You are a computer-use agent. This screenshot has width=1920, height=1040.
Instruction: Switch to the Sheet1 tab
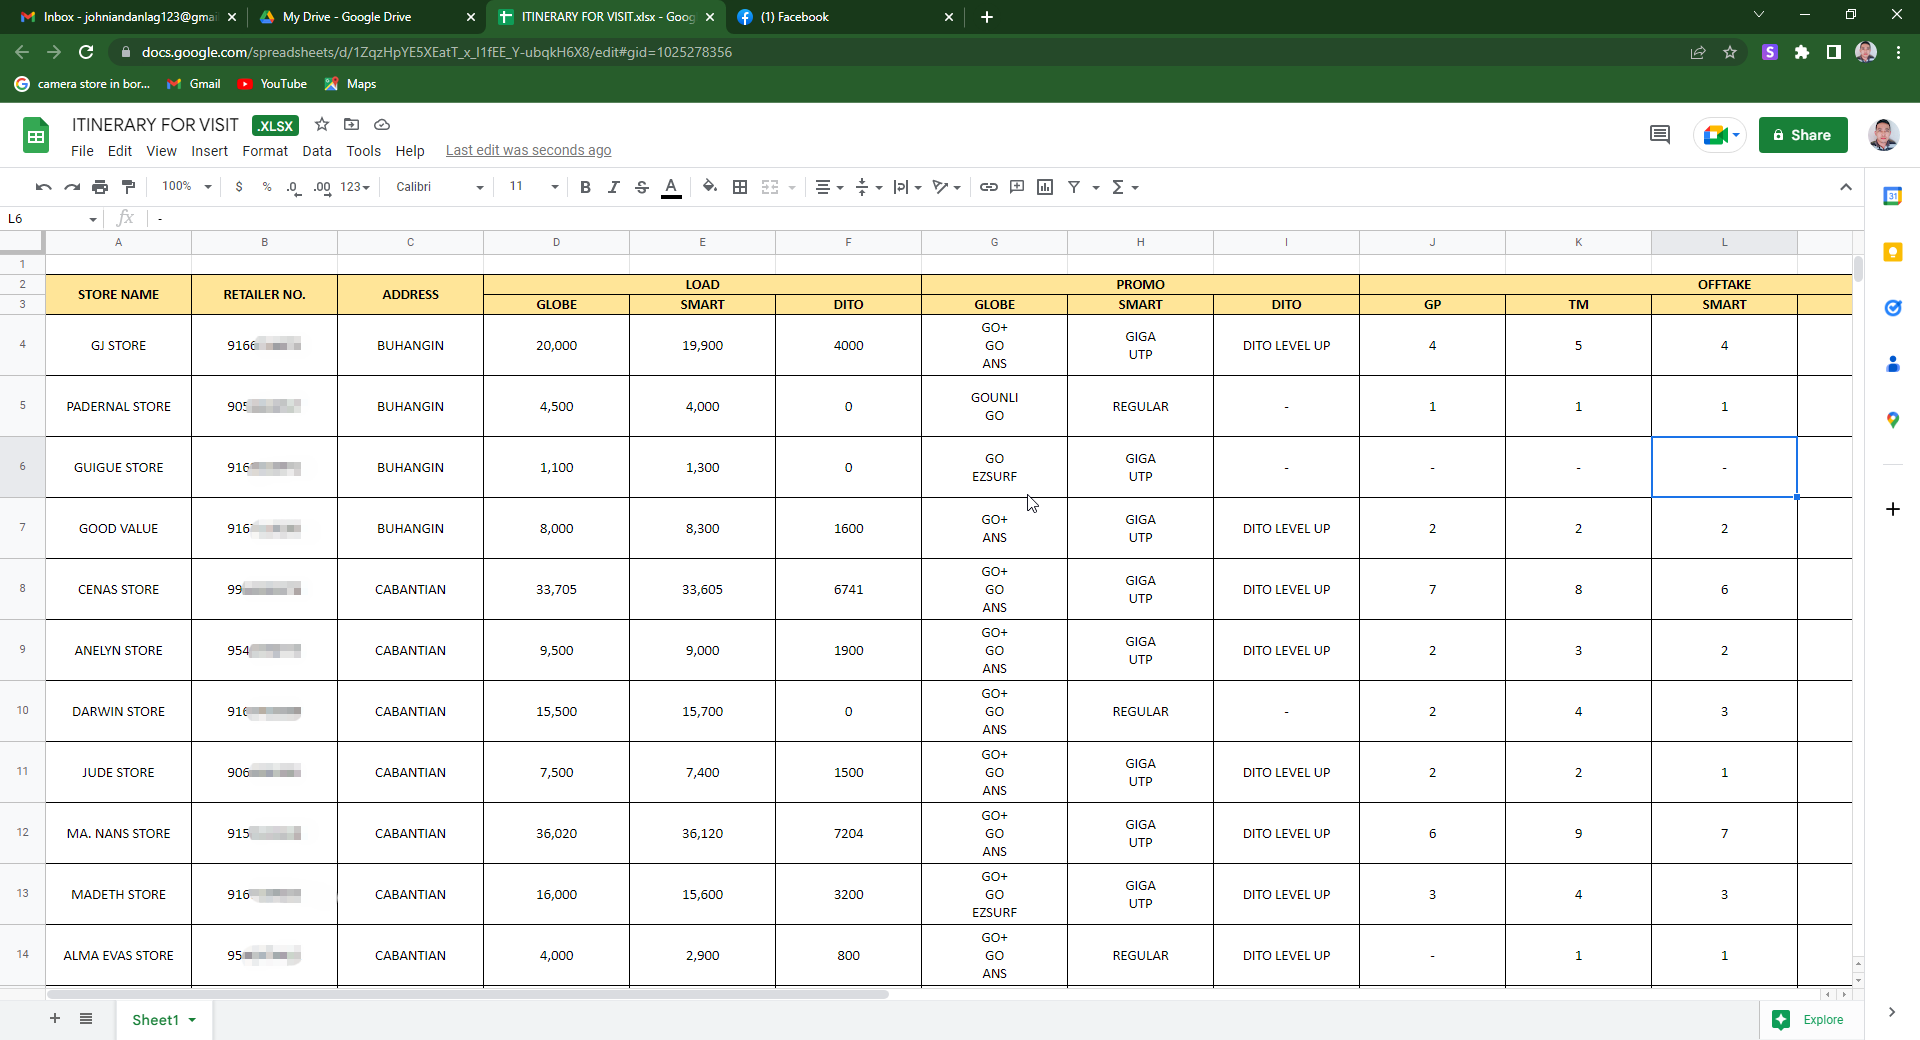[156, 1020]
